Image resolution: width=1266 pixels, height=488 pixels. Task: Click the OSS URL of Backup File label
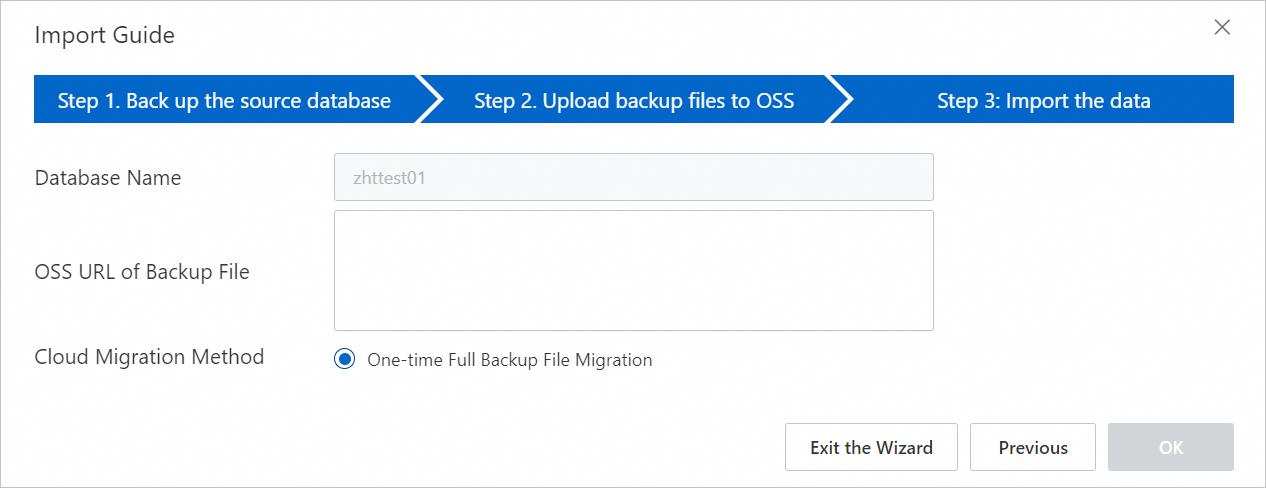(x=142, y=271)
